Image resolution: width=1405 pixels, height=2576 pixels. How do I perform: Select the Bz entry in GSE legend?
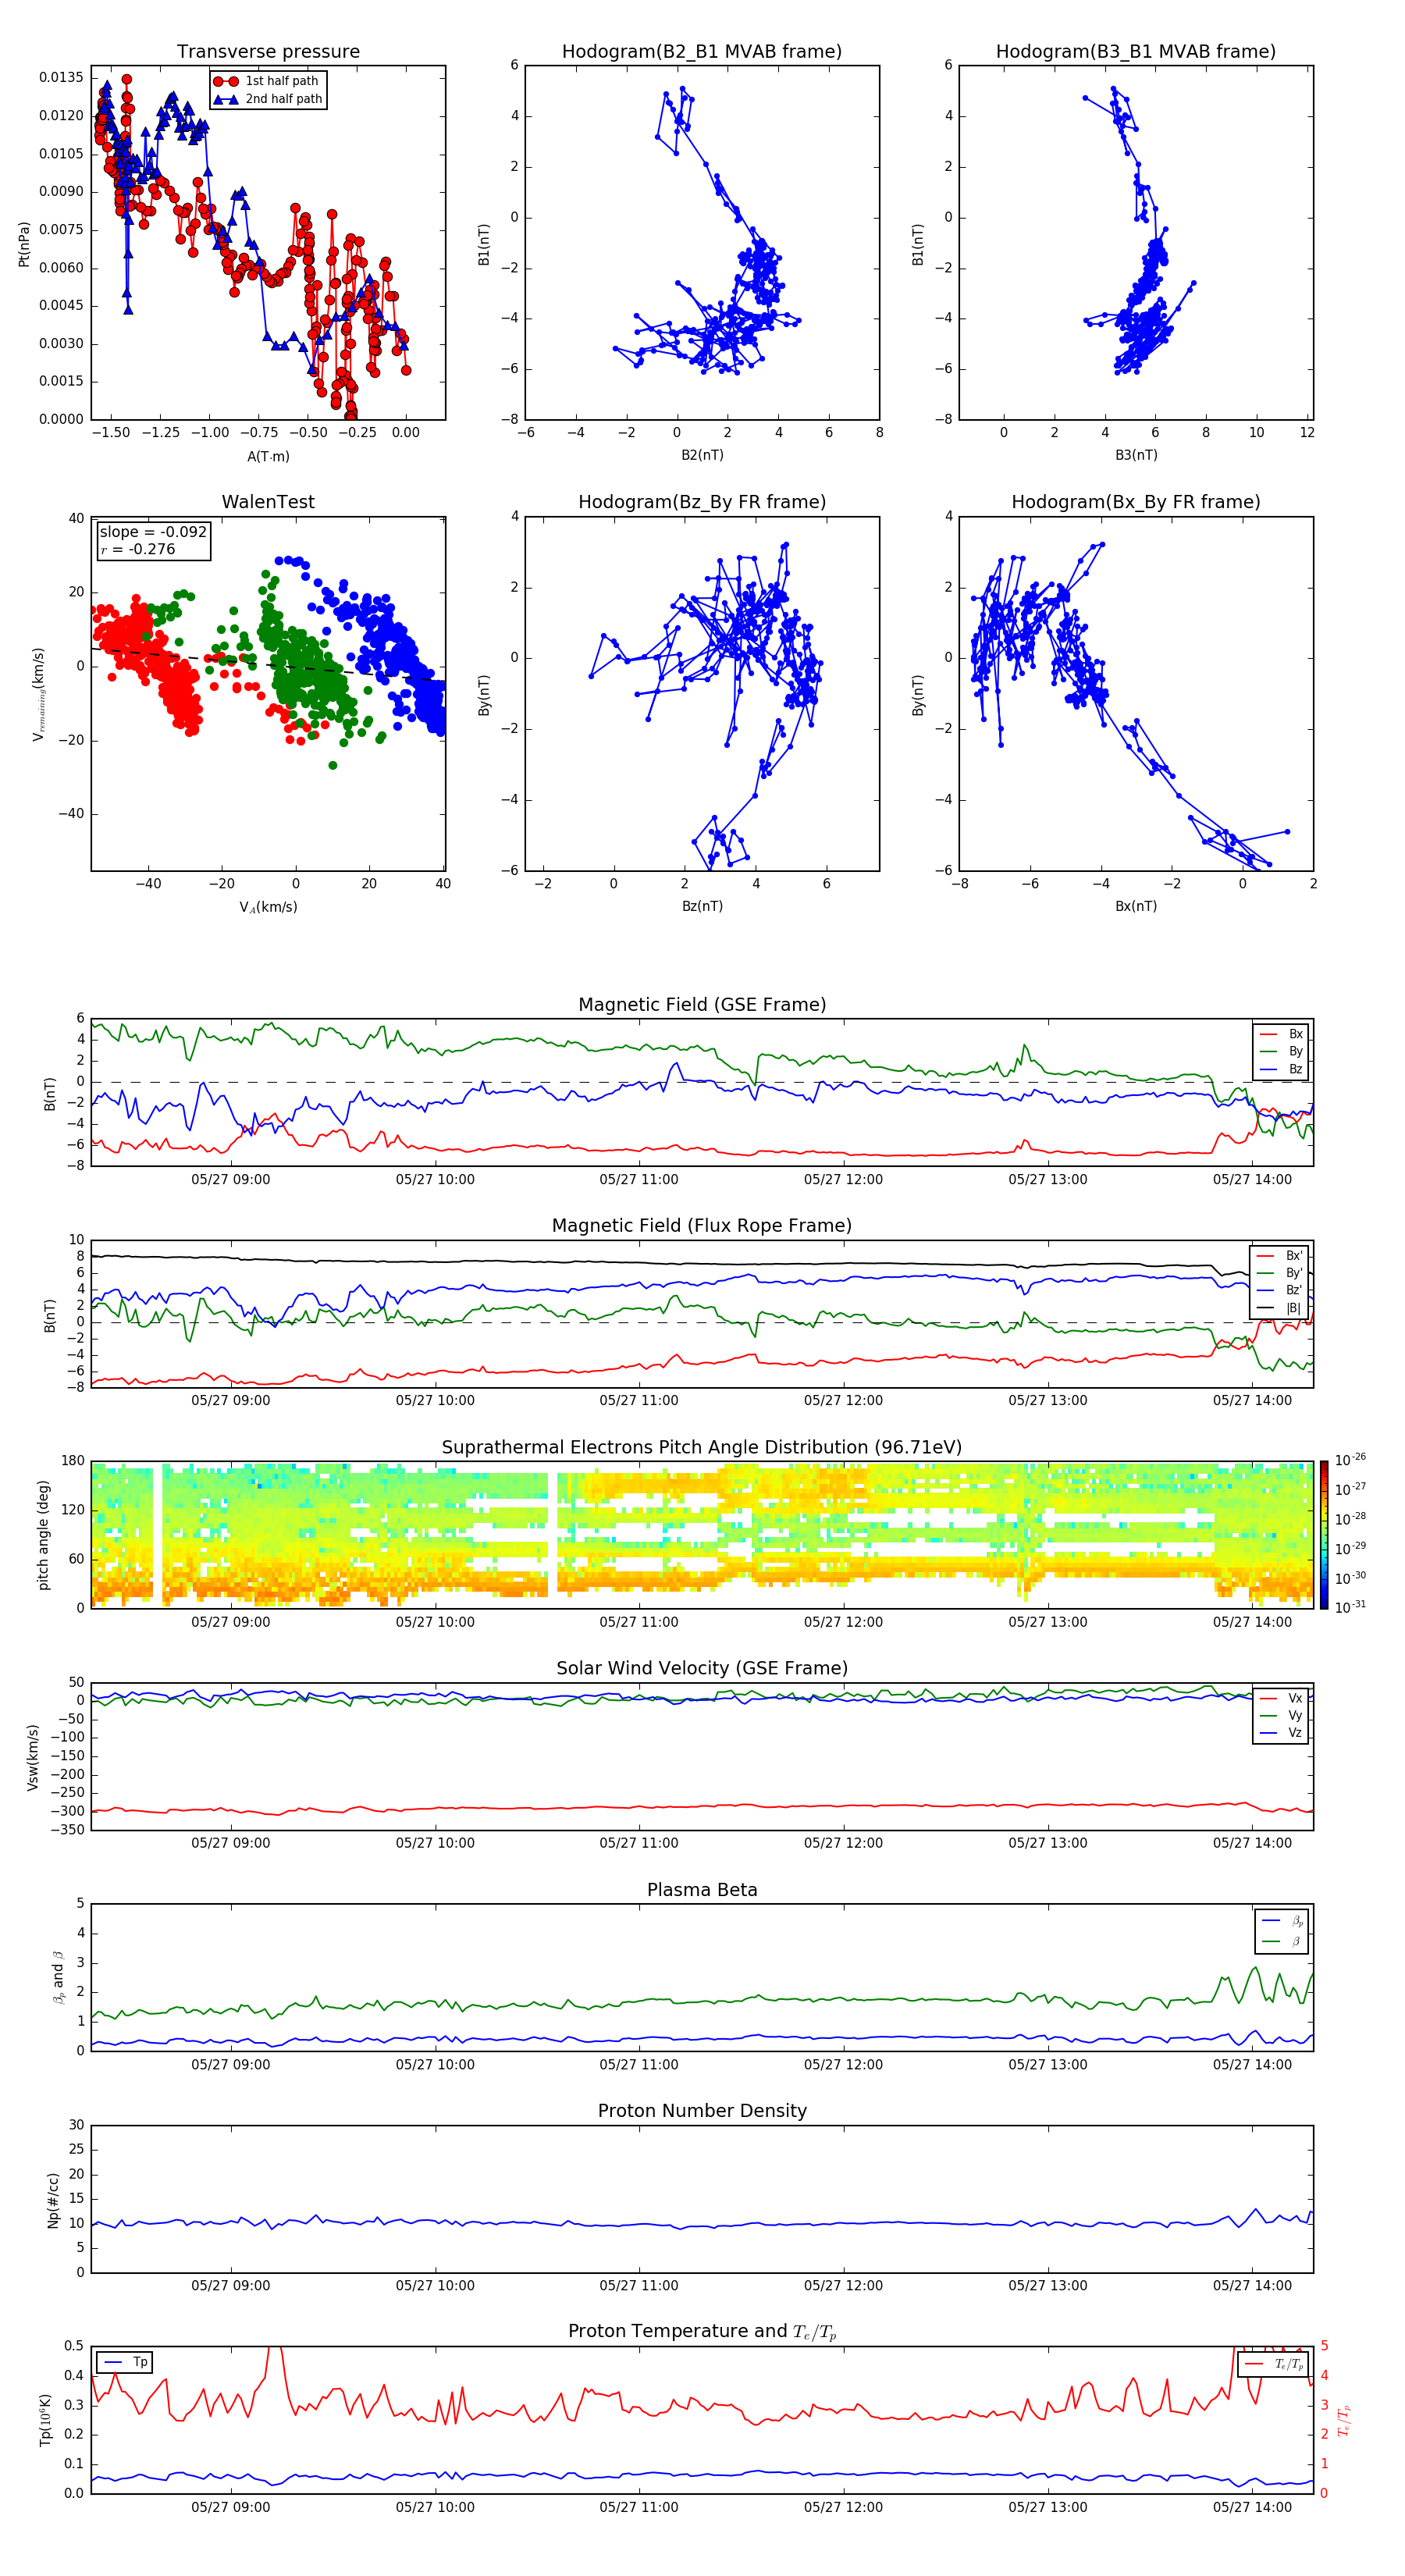point(1282,1069)
